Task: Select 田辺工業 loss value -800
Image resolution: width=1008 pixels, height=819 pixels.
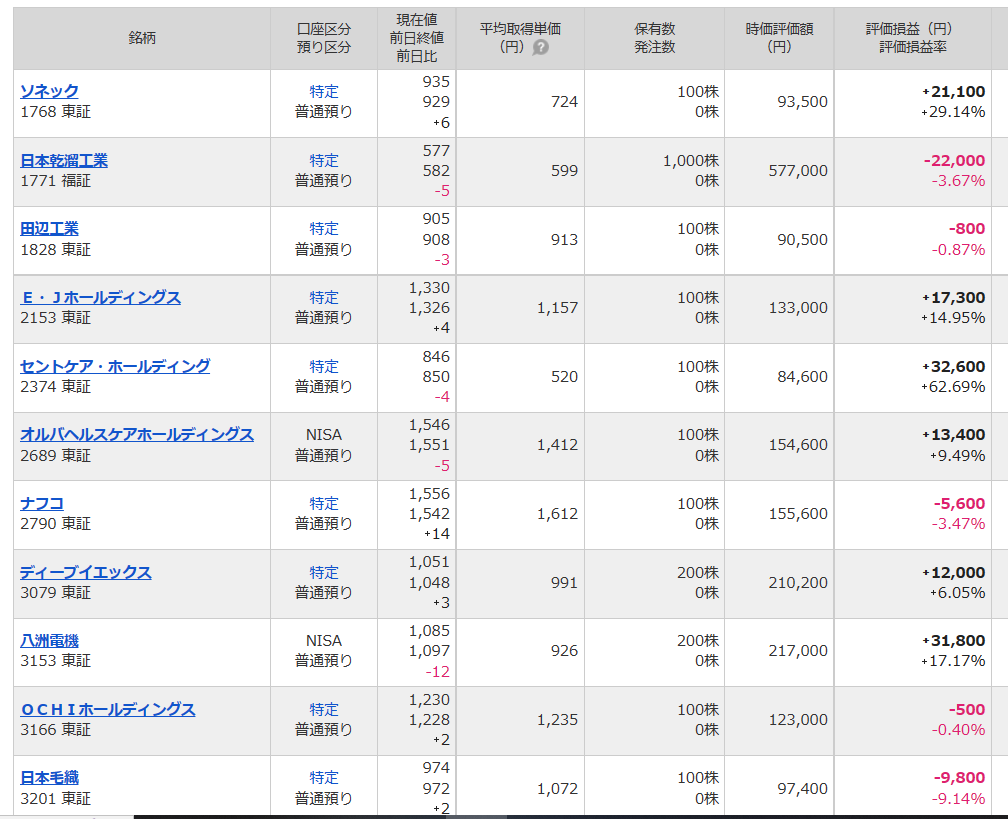Action: [967, 229]
